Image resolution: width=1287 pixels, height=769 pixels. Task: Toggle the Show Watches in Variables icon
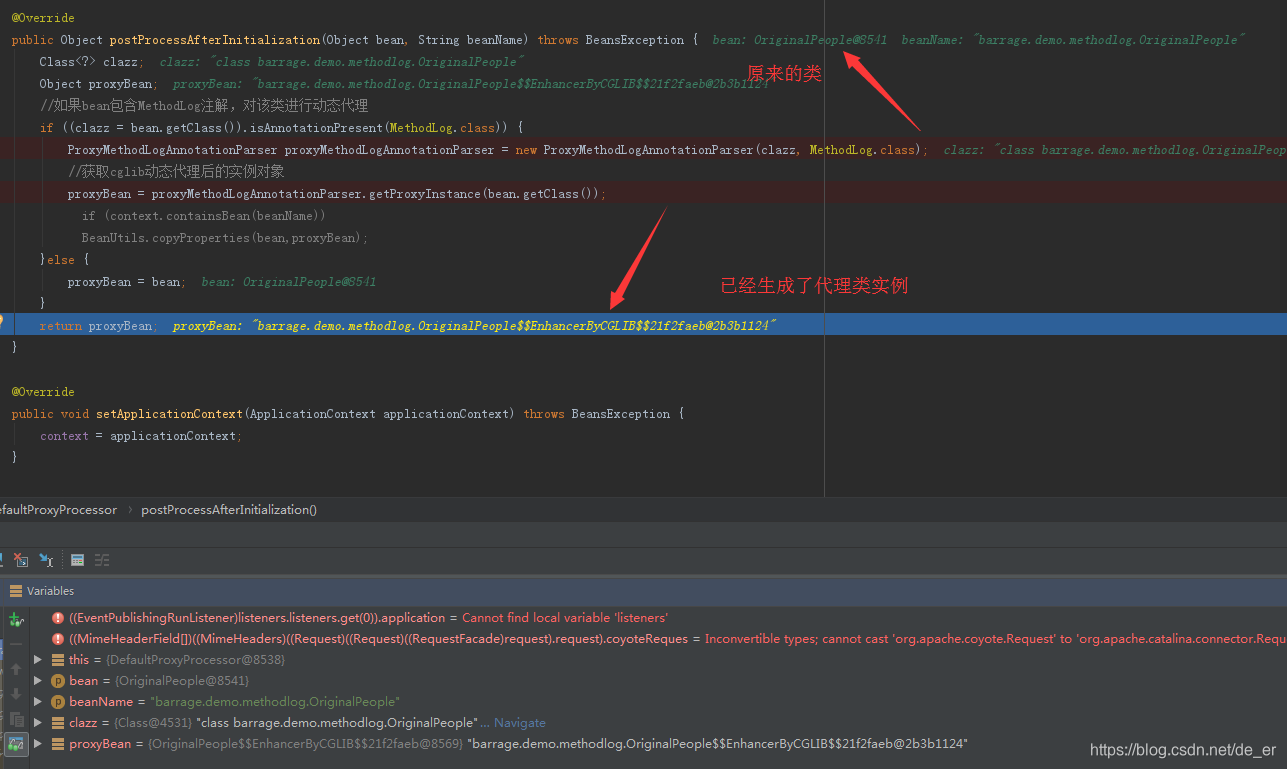pos(16,744)
